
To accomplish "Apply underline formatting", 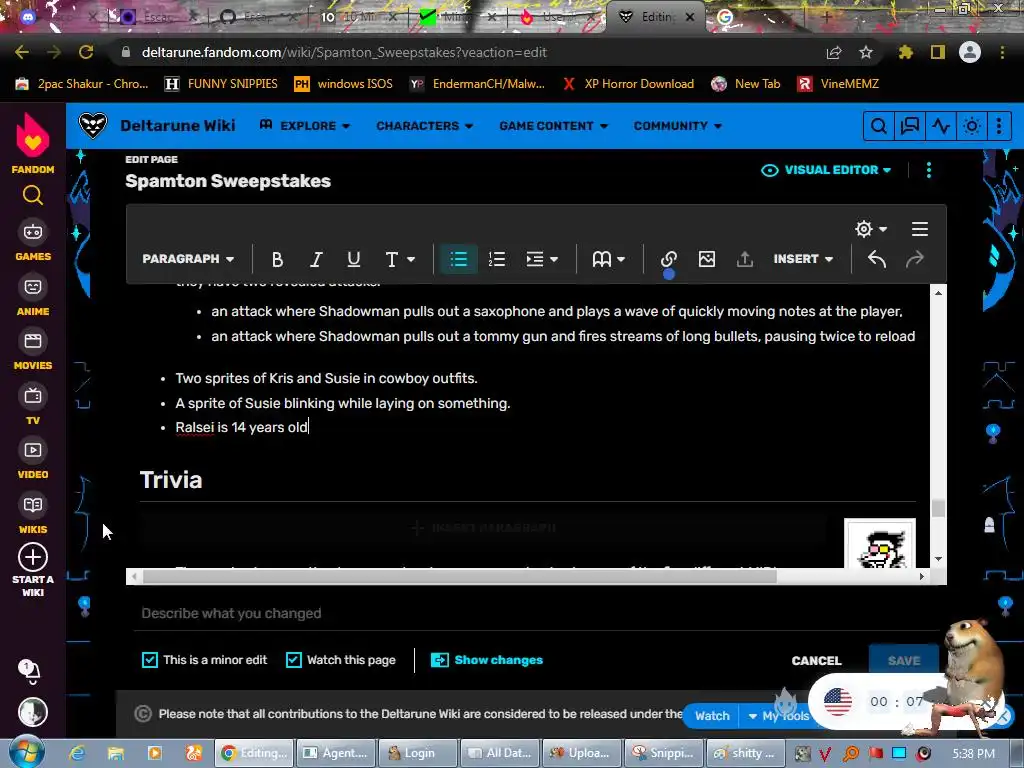I will pos(354,259).
